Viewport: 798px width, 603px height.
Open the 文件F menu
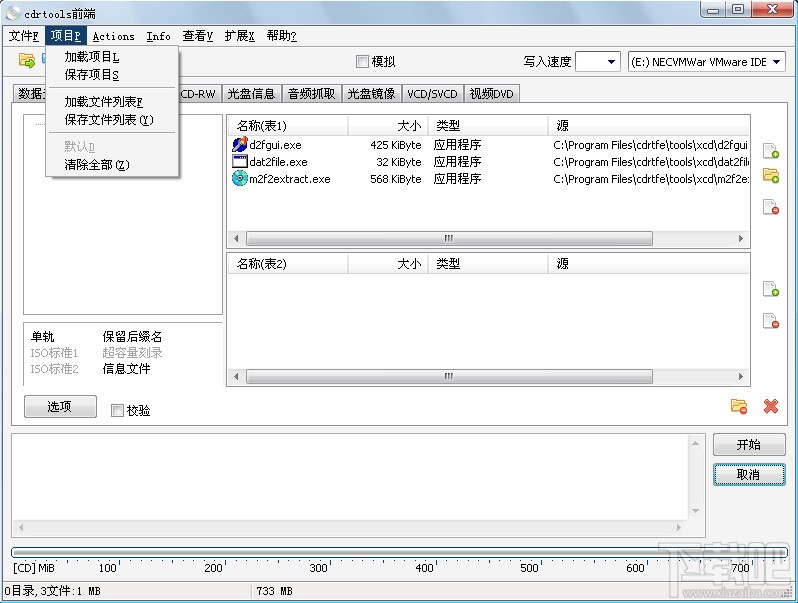[23, 36]
